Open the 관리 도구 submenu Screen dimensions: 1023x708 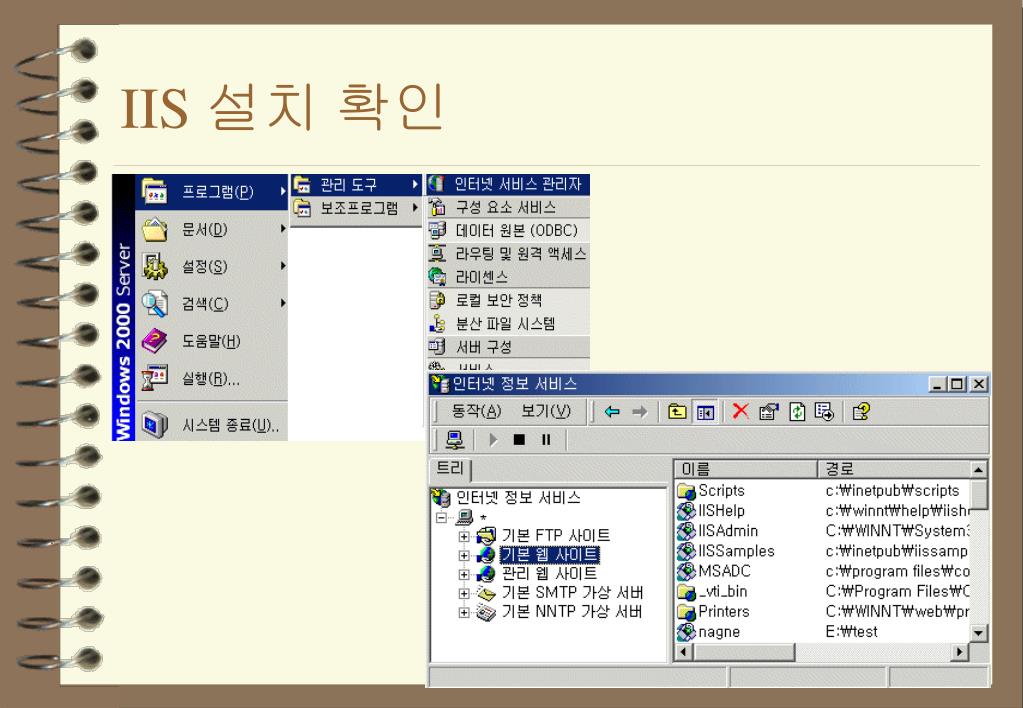pyautogui.click(x=356, y=185)
